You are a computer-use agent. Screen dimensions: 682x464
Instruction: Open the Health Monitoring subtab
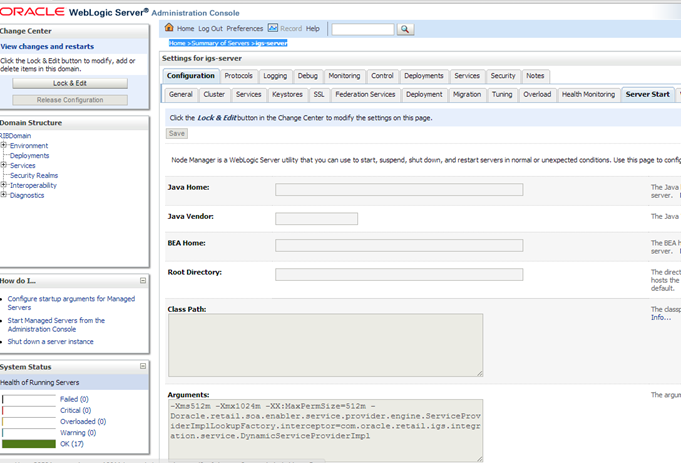click(x=588, y=94)
